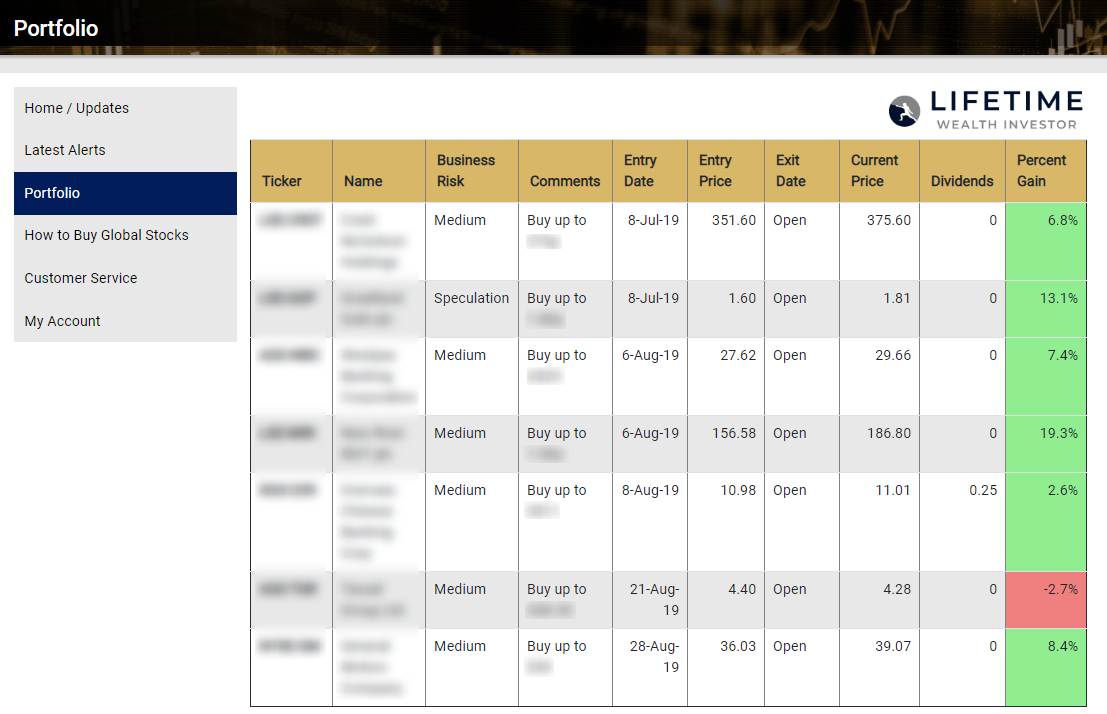Screen dimensions: 1107x714
Task: Click the Dividends column header
Action: tap(963, 172)
